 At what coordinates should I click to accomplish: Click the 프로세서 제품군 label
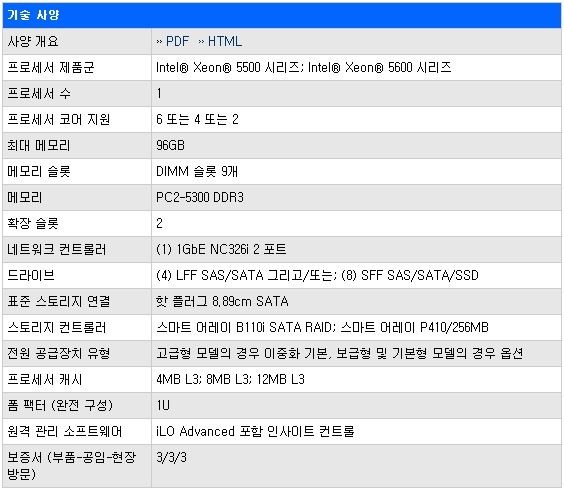tap(51, 67)
